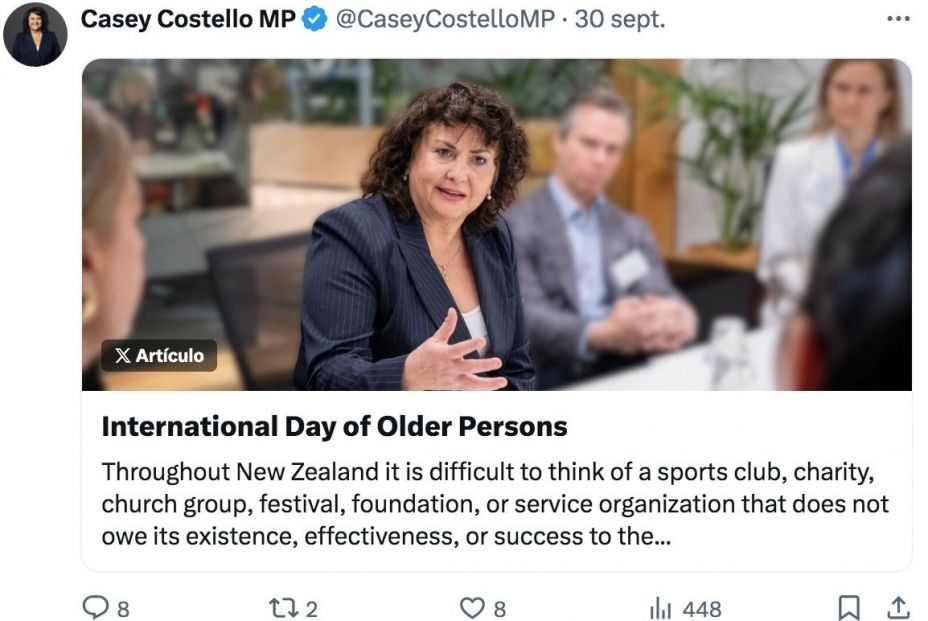Open the International Day of Older Persons title
Image resolution: width=928 pixels, height=621 pixels.
click(x=334, y=427)
